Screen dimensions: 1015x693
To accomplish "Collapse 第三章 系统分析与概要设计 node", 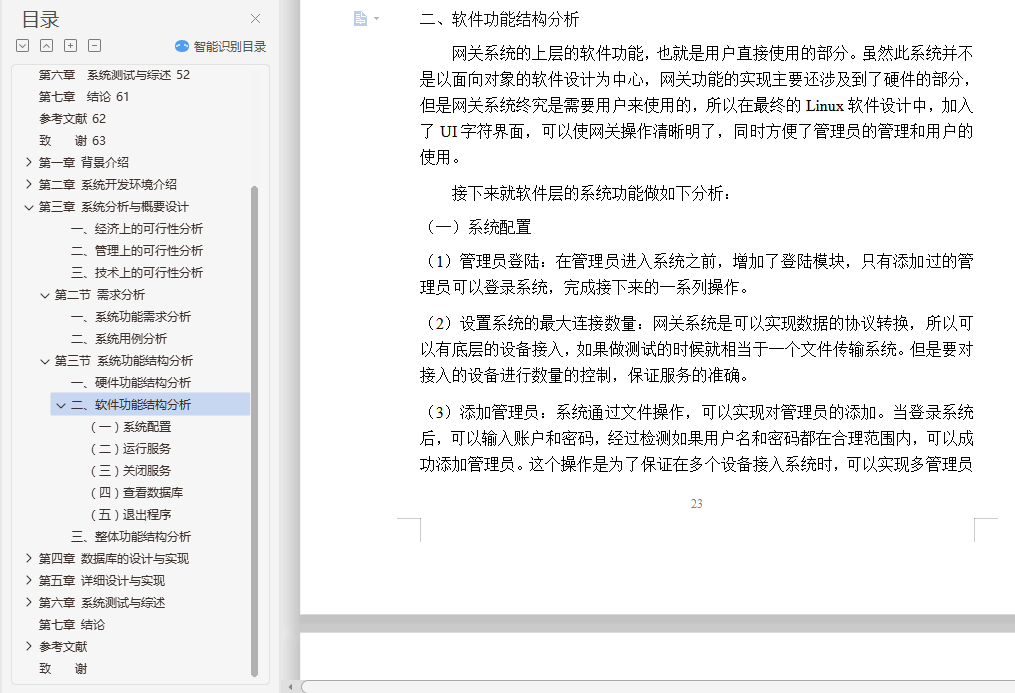I will [x=28, y=207].
